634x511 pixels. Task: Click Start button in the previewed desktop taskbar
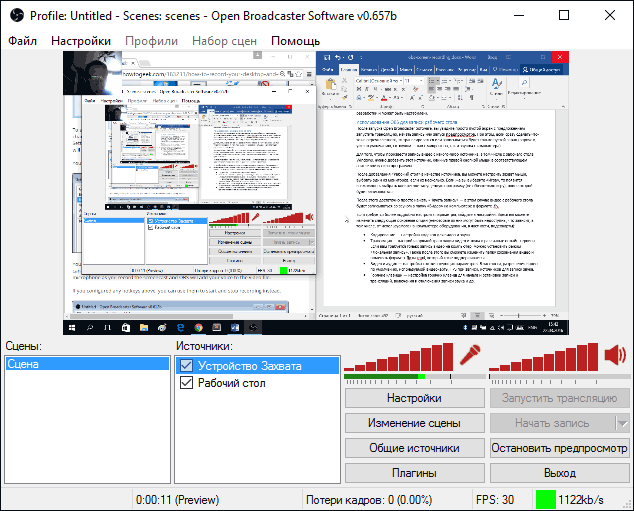72,327
